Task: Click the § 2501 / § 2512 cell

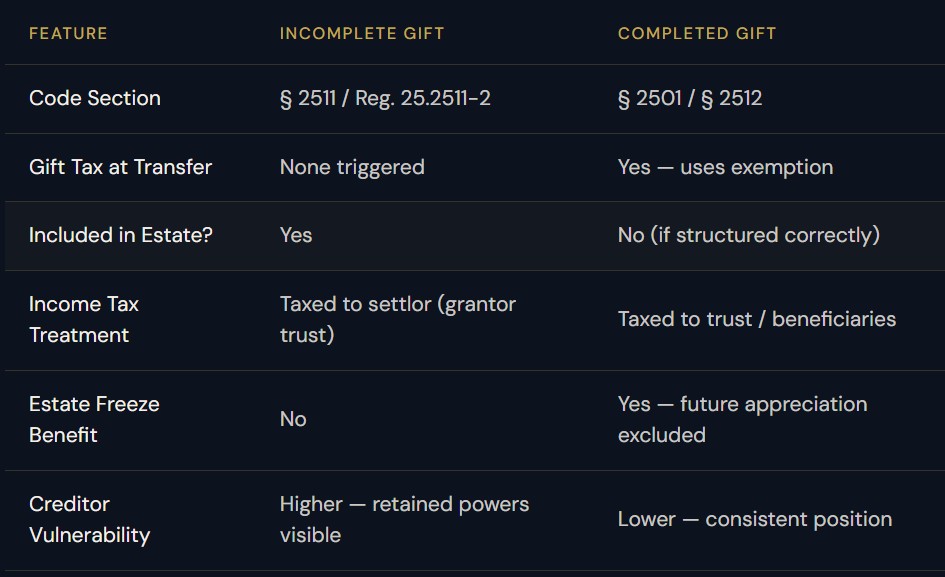Action: pyautogui.click(x=690, y=98)
